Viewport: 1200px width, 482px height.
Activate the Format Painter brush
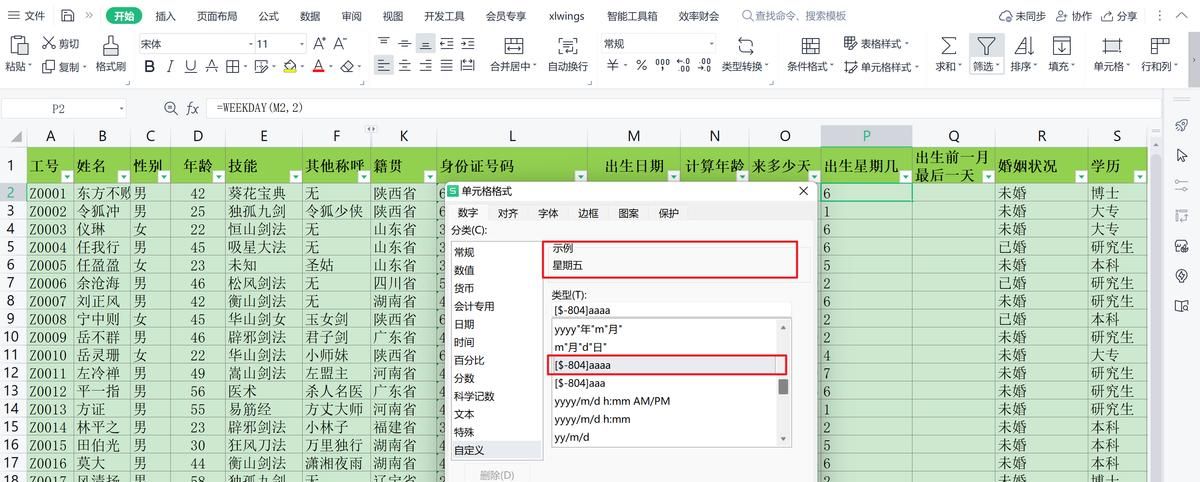(111, 45)
